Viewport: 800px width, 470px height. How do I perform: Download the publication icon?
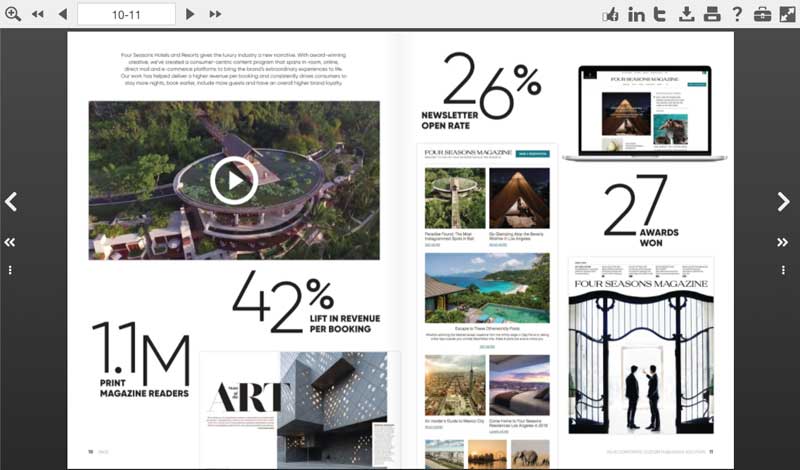point(687,14)
